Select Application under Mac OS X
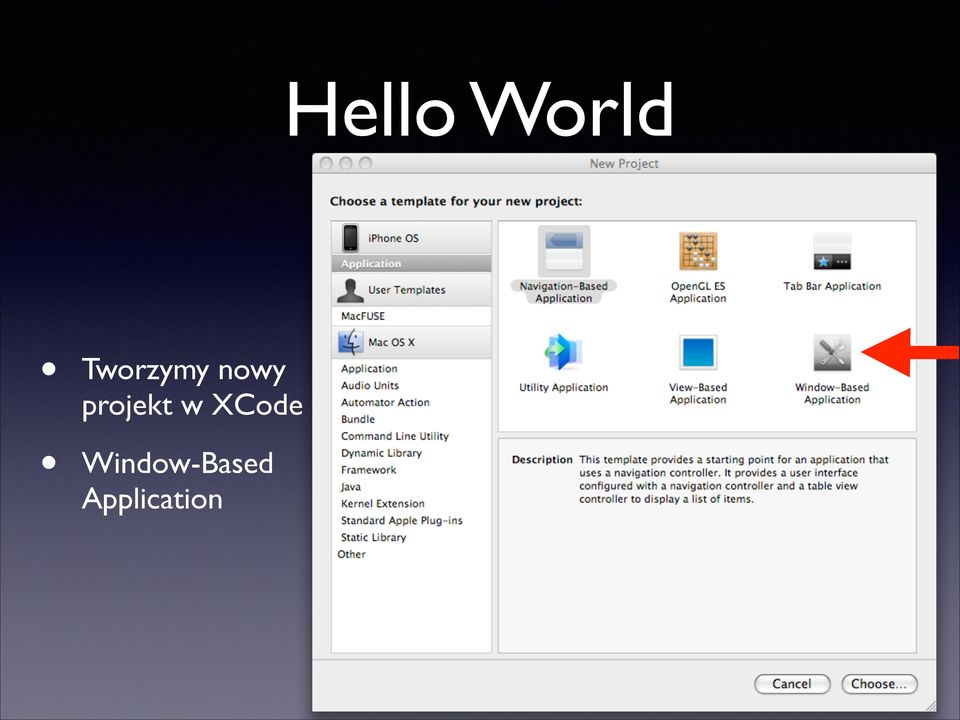 (411, 369)
